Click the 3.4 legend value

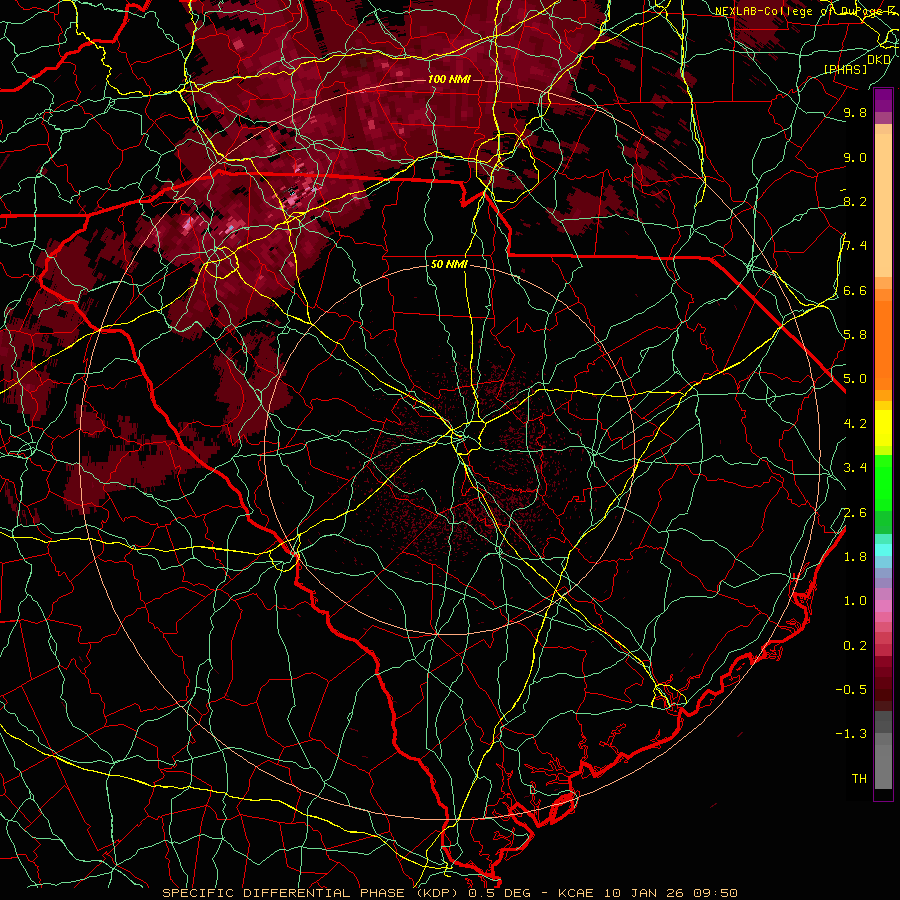(855, 468)
